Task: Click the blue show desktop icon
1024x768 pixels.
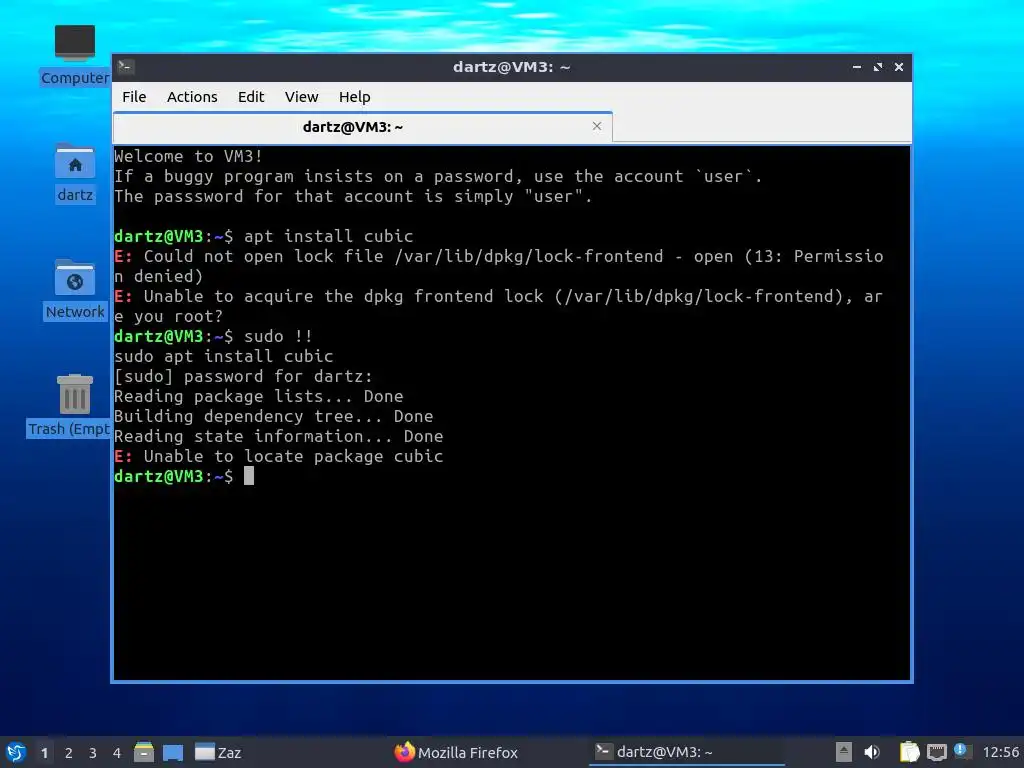Action: 173,752
